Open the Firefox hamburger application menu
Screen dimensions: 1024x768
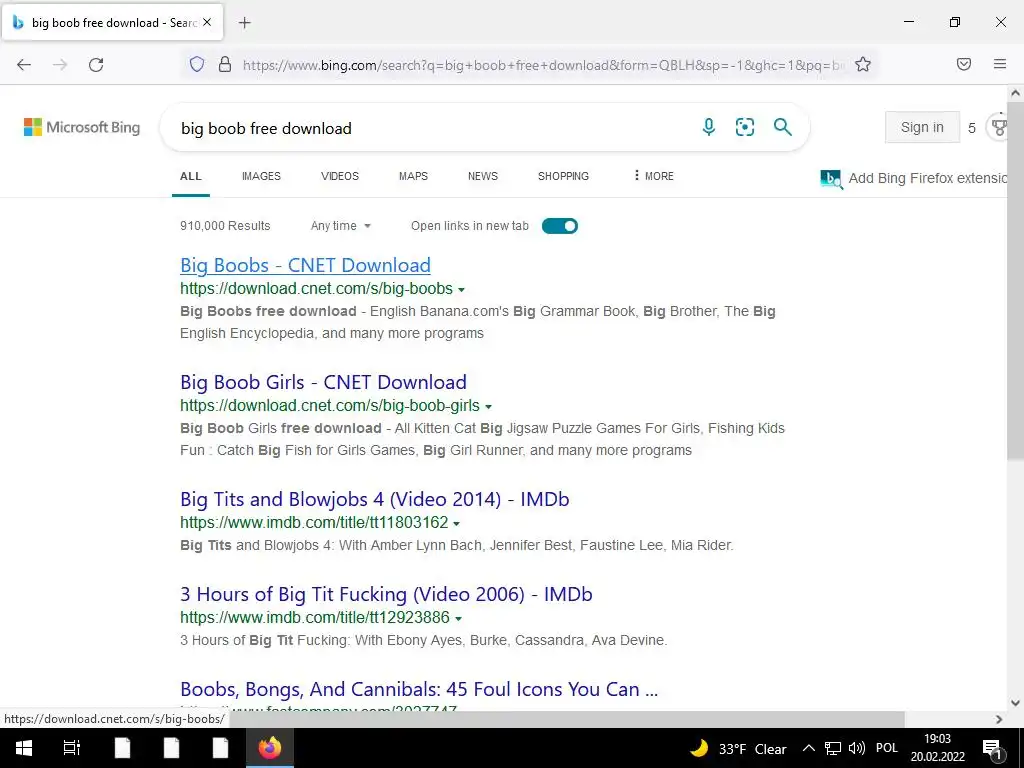tap(1000, 64)
